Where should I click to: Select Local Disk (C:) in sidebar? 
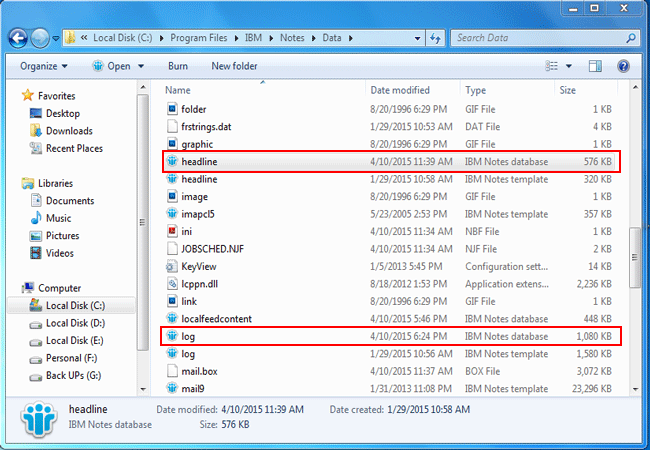coord(72,305)
